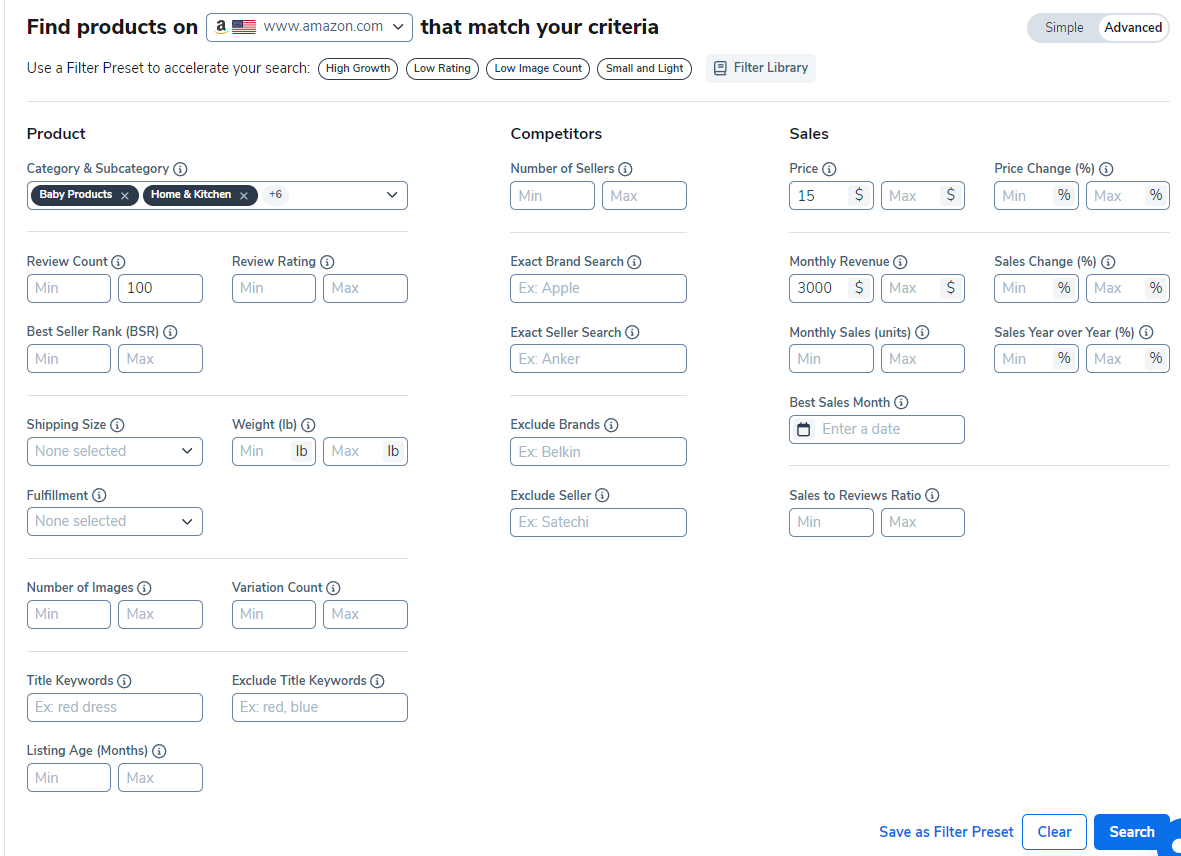Click info icon next to Category & Subcategory
The width and height of the screenshot is (1181, 856).
click(180, 169)
